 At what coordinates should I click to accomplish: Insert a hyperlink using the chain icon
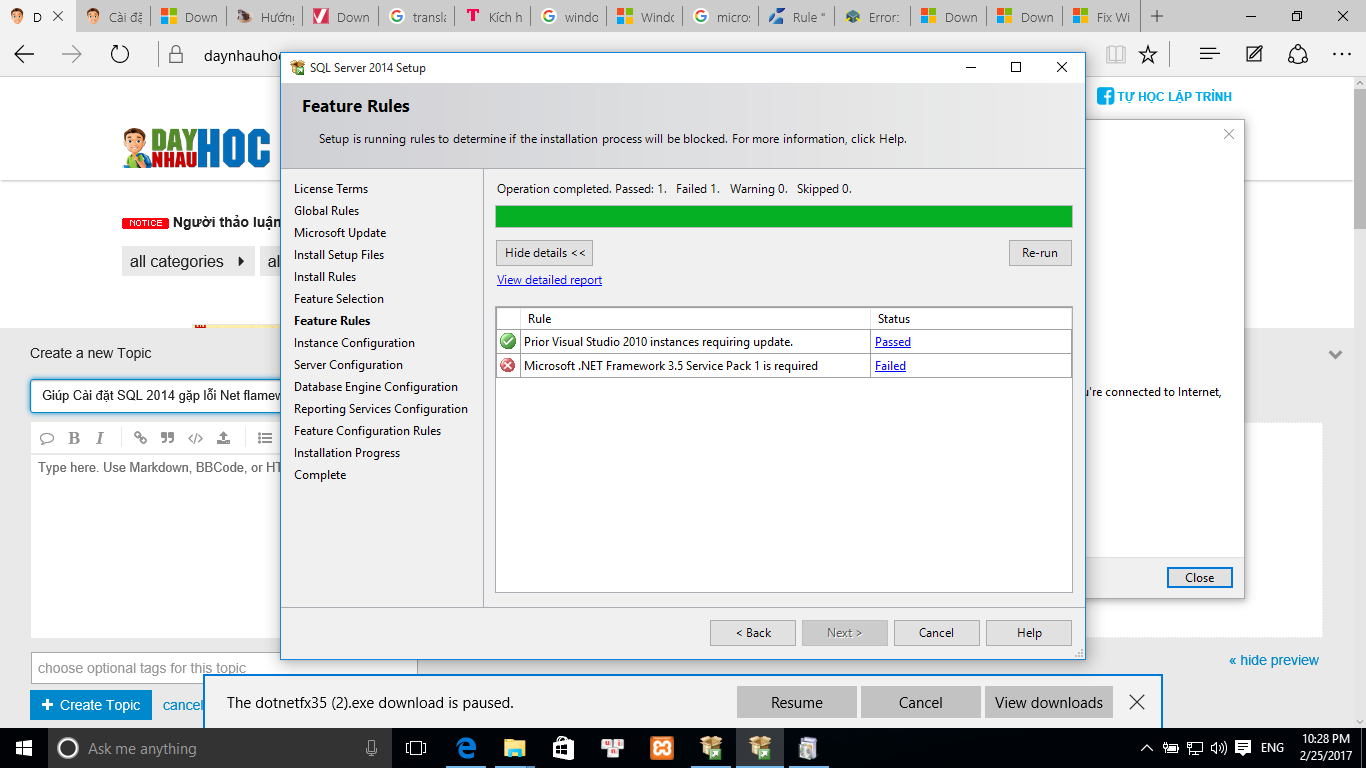(x=140, y=438)
